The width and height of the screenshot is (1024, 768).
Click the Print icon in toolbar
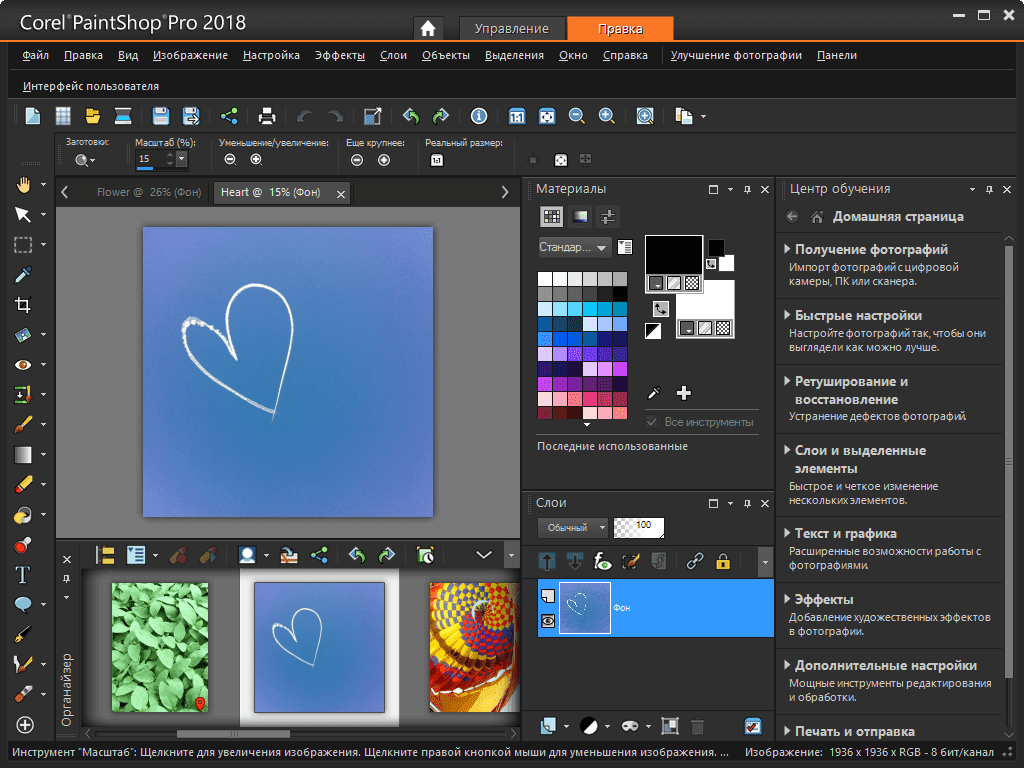point(267,116)
